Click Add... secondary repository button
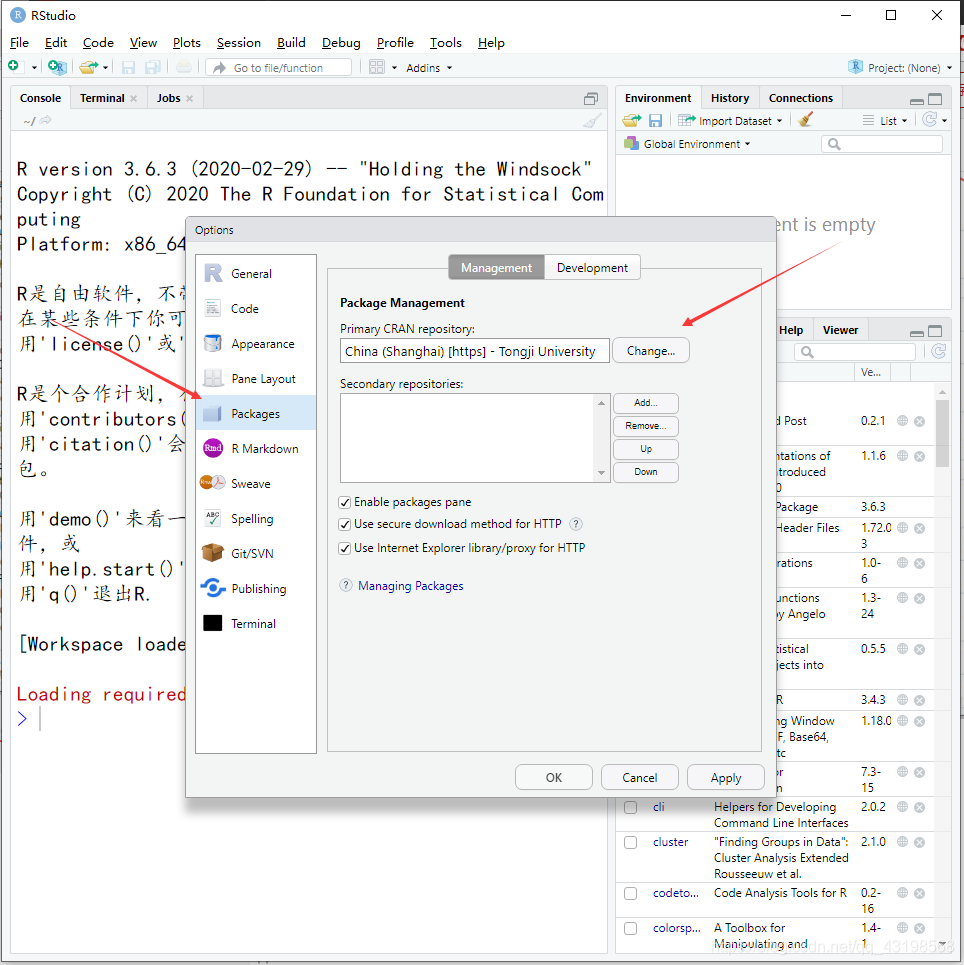This screenshot has width=964, height=965. click(646, 403)
